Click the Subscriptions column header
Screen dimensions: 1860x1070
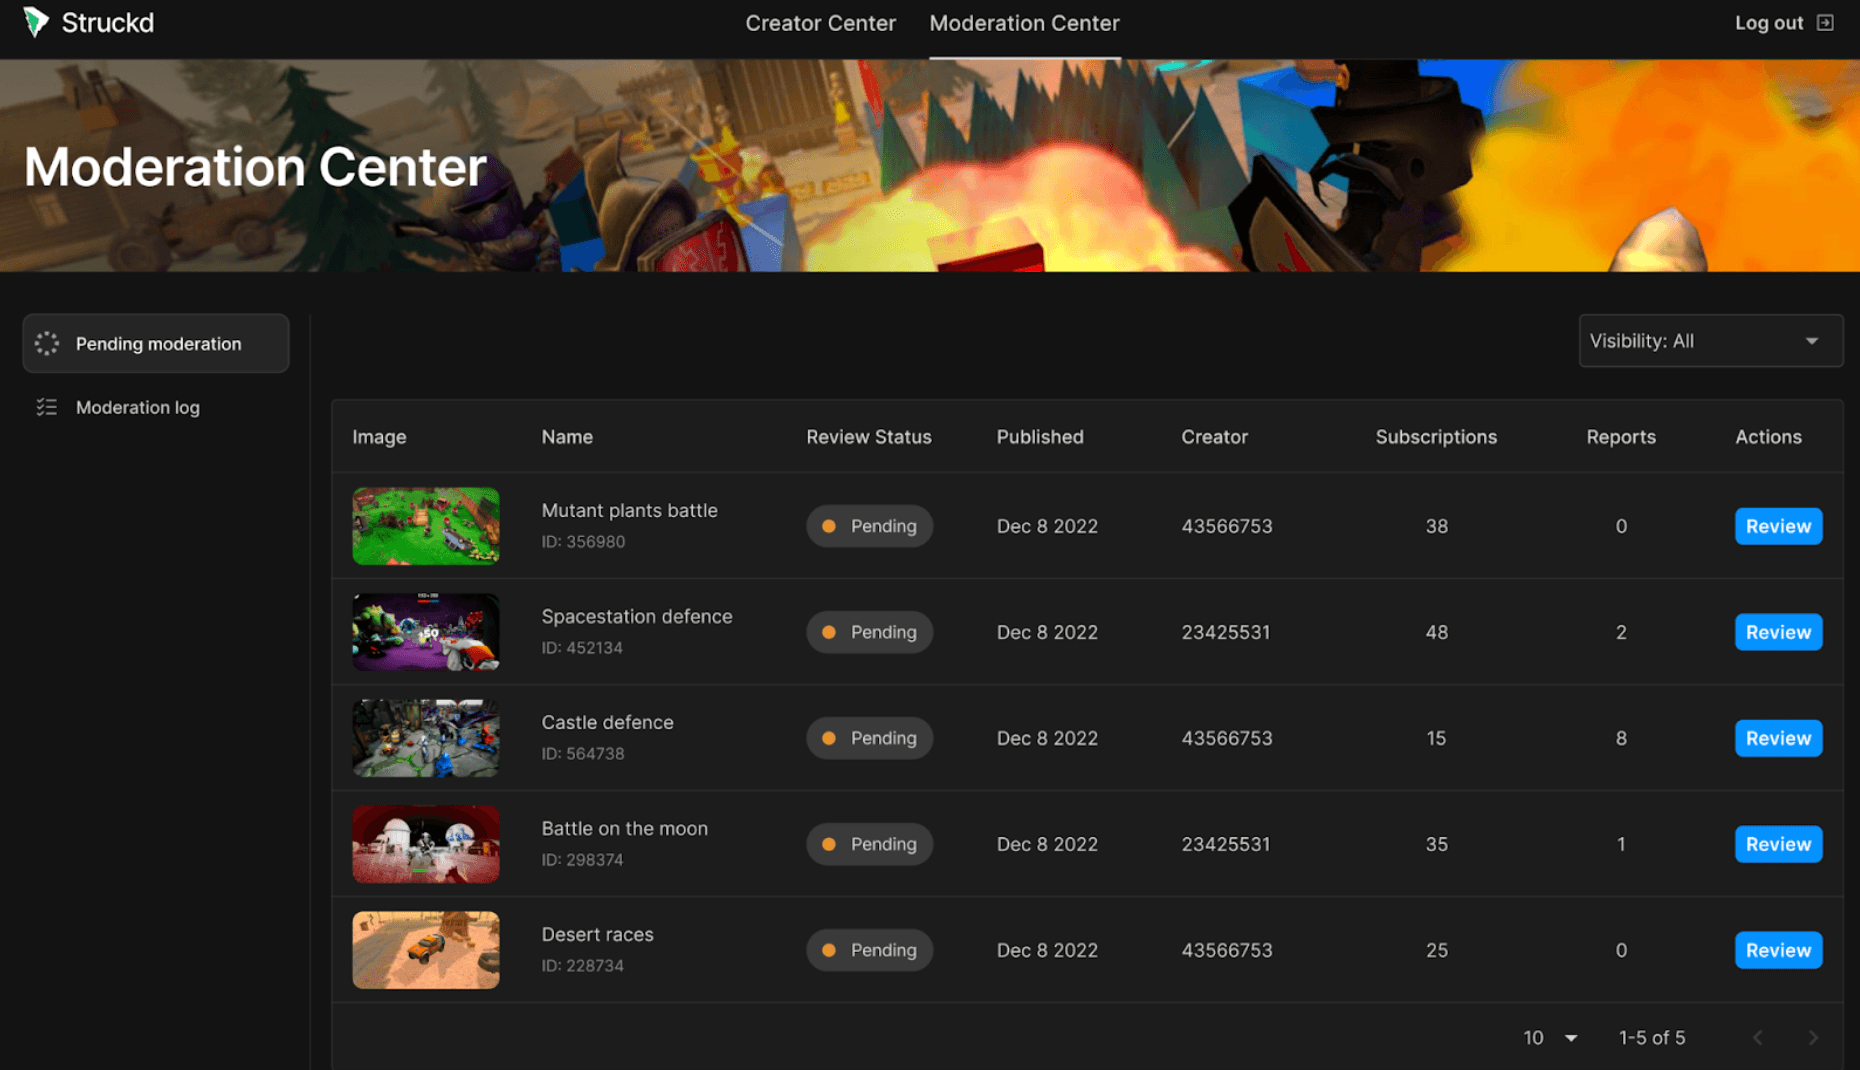[x=1436, y=437]
